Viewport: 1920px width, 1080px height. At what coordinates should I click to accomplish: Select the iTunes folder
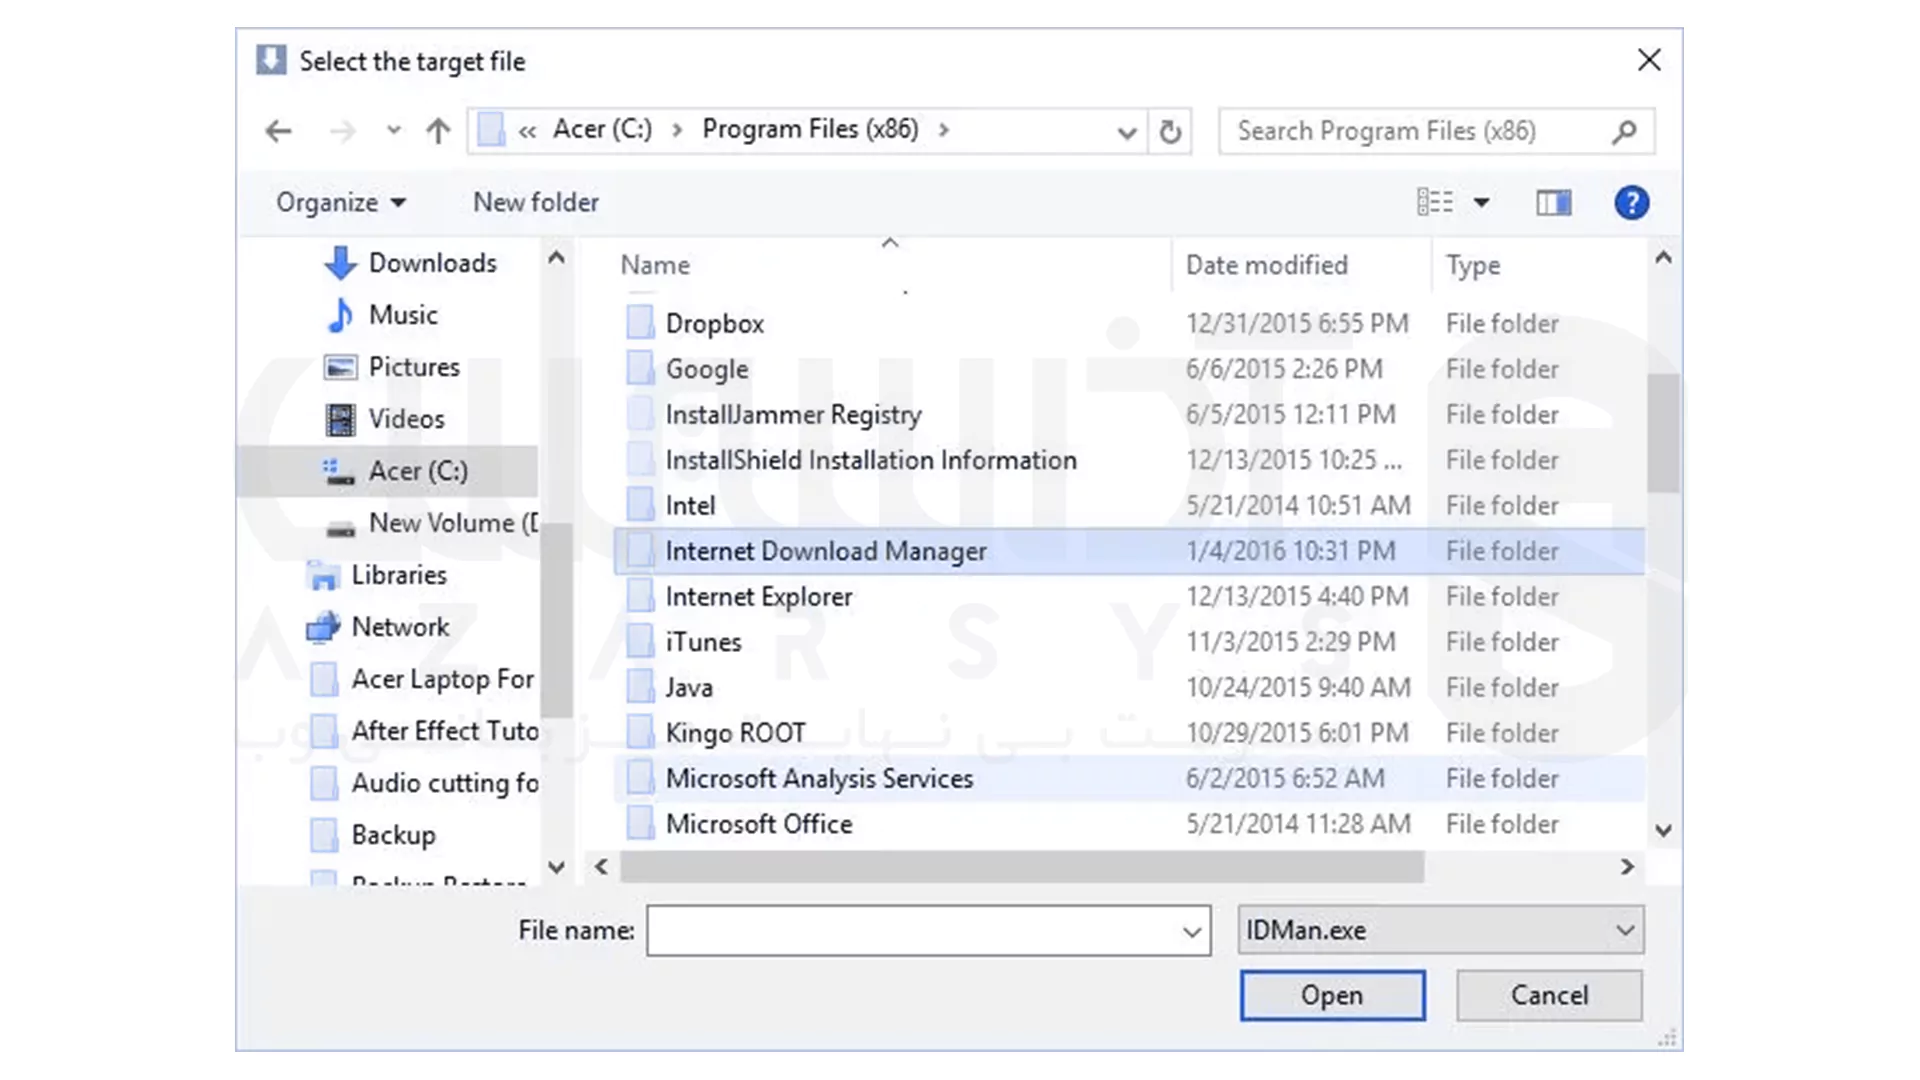coord(1129,642)
